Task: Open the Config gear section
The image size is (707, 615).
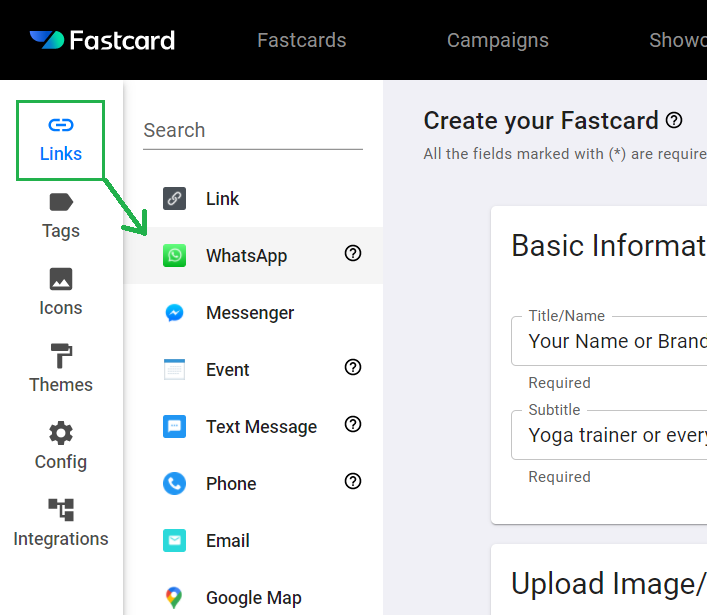Action: coord(61,446)
